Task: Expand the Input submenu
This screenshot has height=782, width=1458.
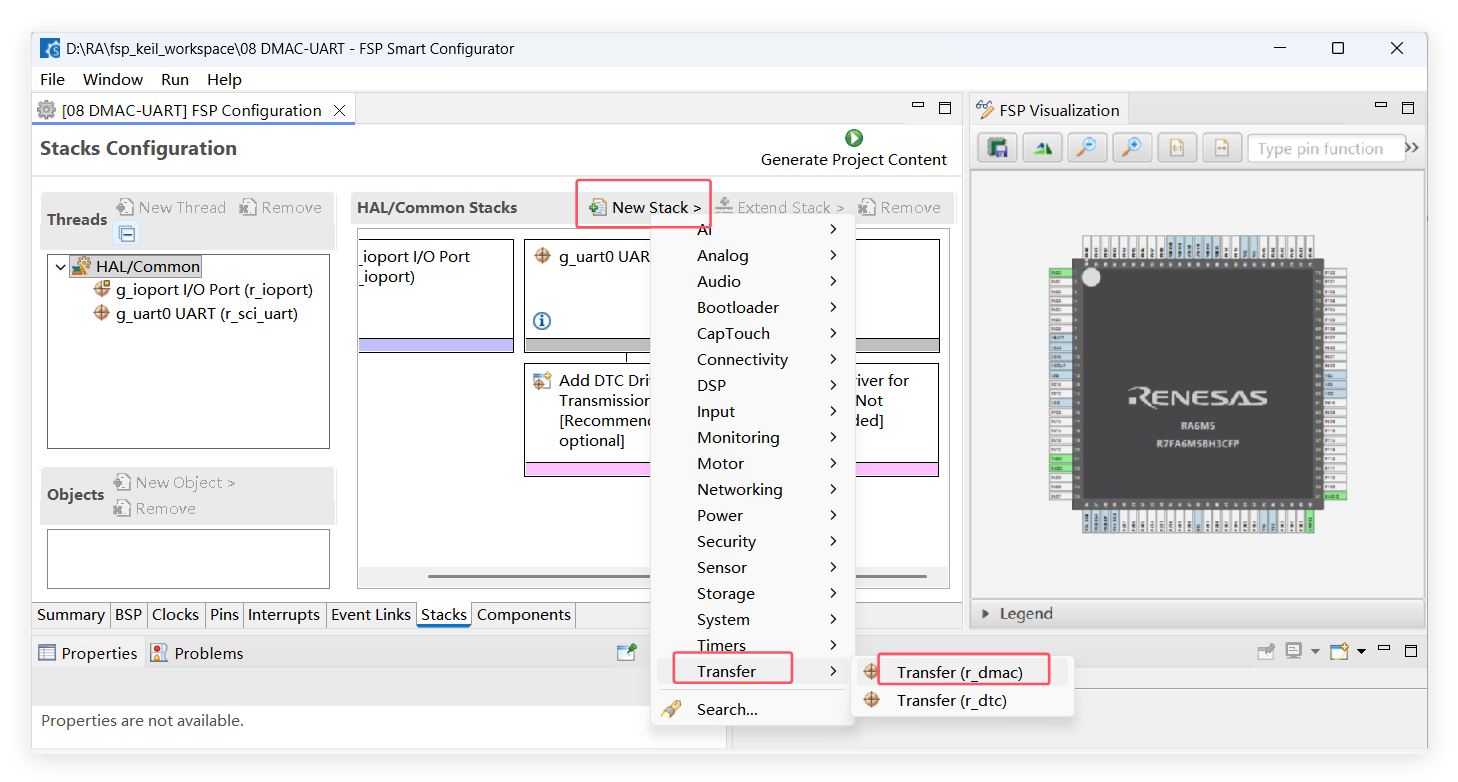Action: point(752,411)
